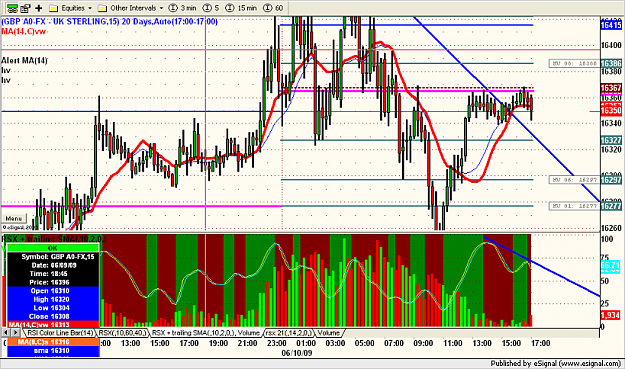Select the RSX + trailing SMA Volume tab

tap(206, 333)
